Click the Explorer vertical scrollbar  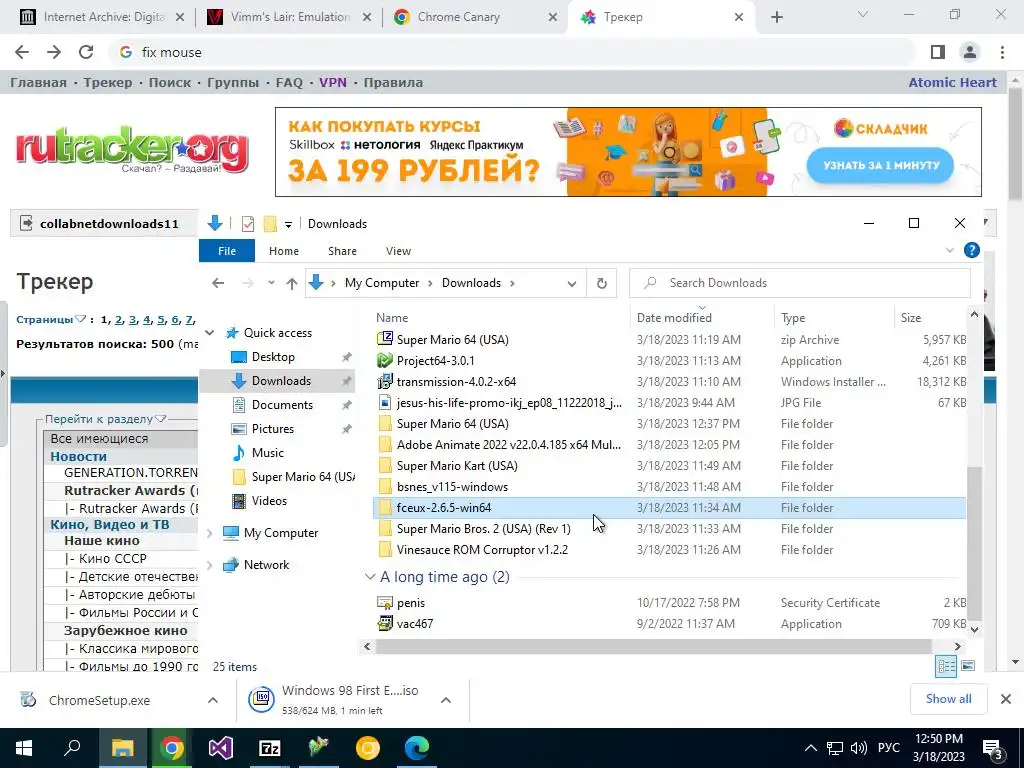click(x=974, y=545)
